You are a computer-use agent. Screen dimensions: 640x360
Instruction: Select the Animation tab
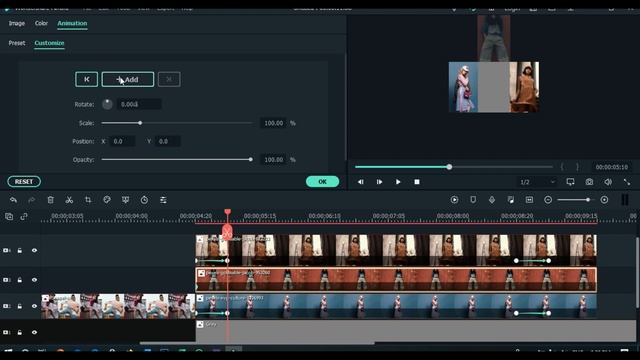pos(72,23)
